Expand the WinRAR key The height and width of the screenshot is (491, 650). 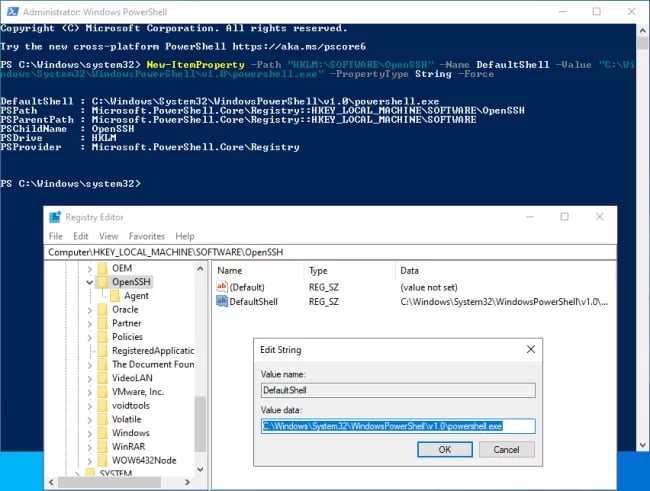pos(90,447)
